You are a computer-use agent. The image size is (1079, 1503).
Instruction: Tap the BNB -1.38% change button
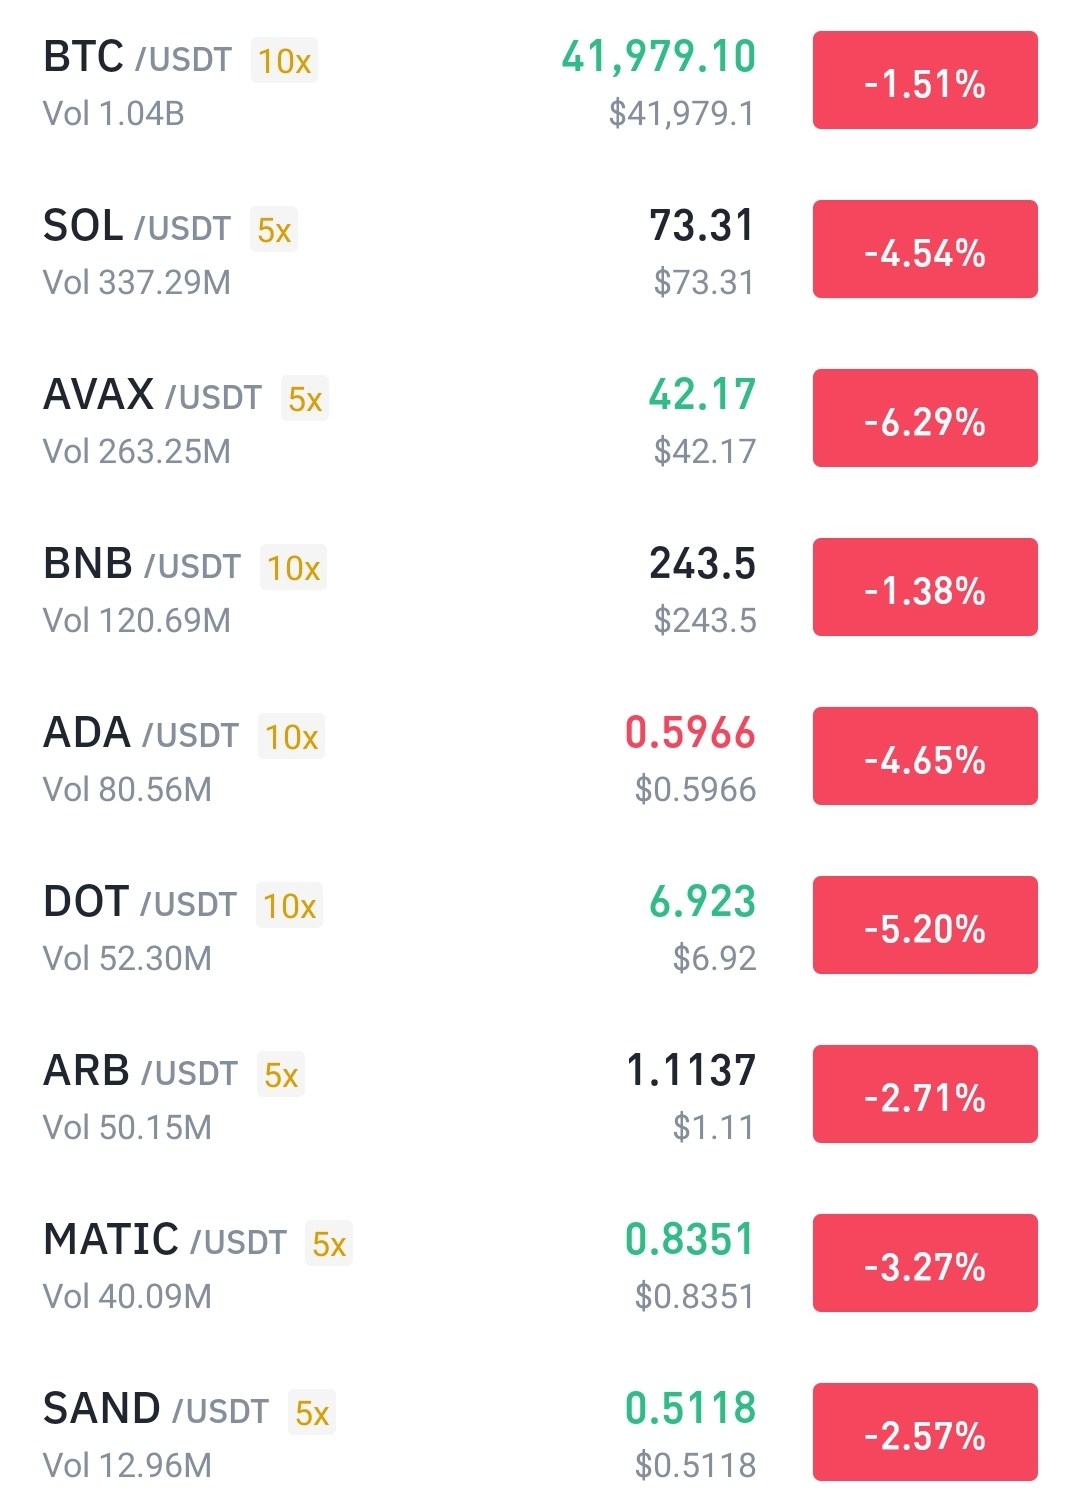[x=924, y=588]
